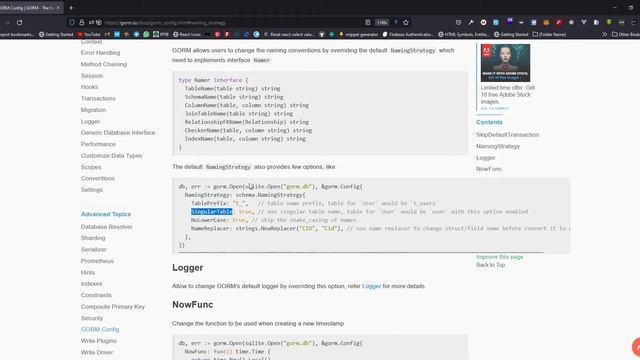This screenshot has height=360, width=640.
Task: Open the Indexes docs page
Action: (91, 284)
